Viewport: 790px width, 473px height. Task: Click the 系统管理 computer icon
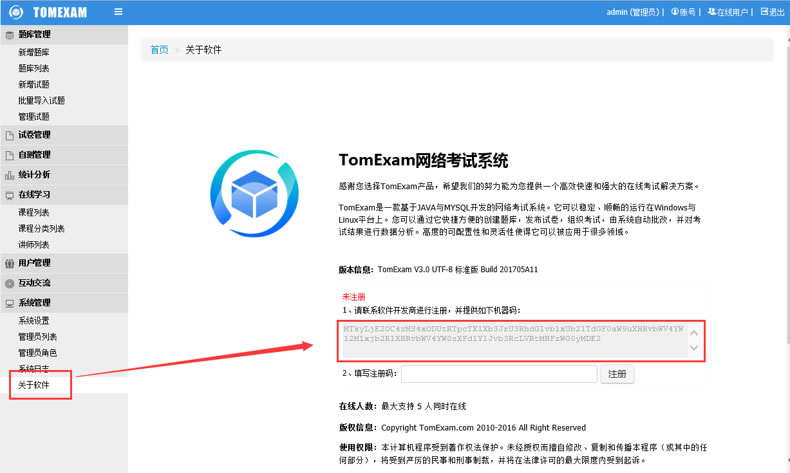pos(10,304)
